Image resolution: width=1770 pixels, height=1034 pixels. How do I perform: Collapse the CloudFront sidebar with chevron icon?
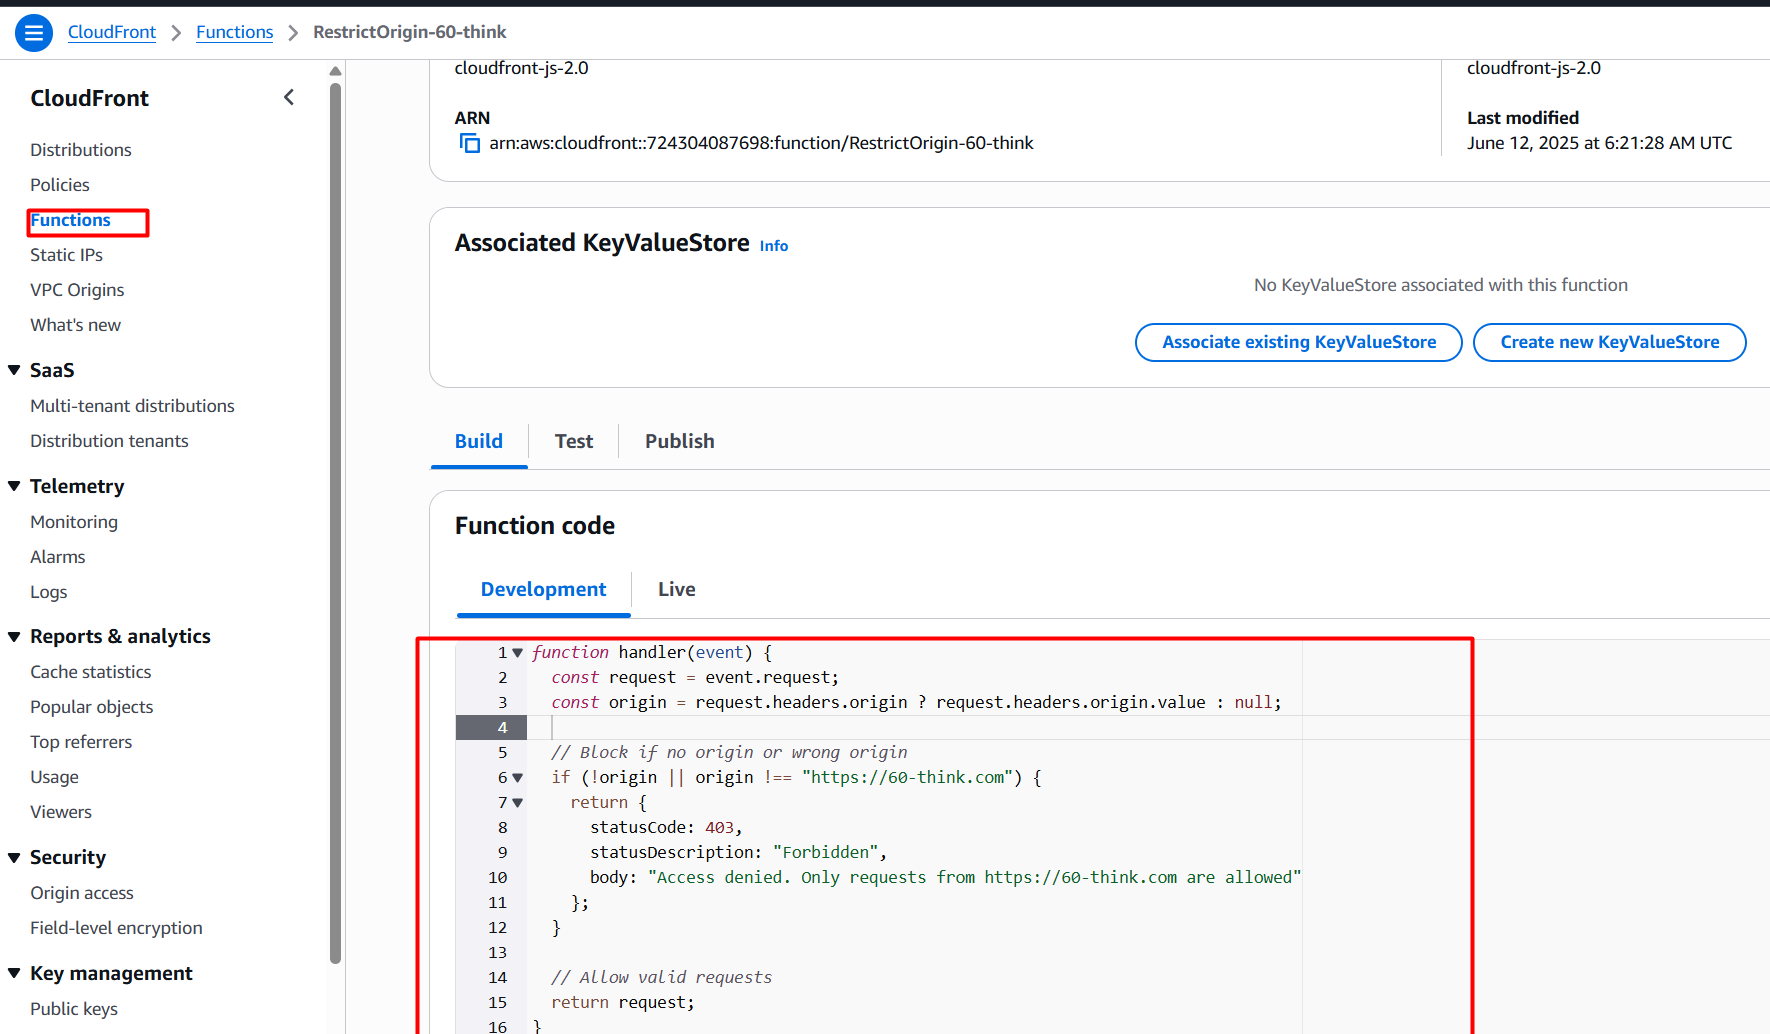[289, 97]
